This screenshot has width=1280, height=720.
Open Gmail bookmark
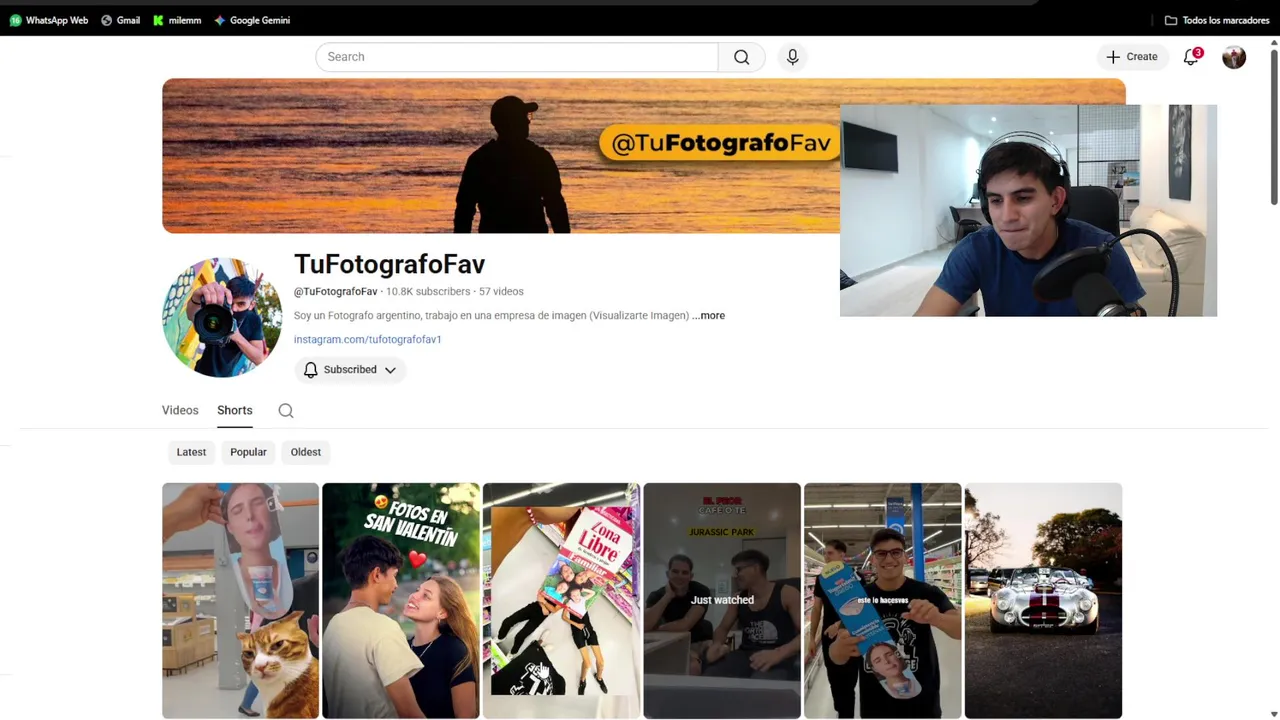pyautogui.click(x=120, y=20)
